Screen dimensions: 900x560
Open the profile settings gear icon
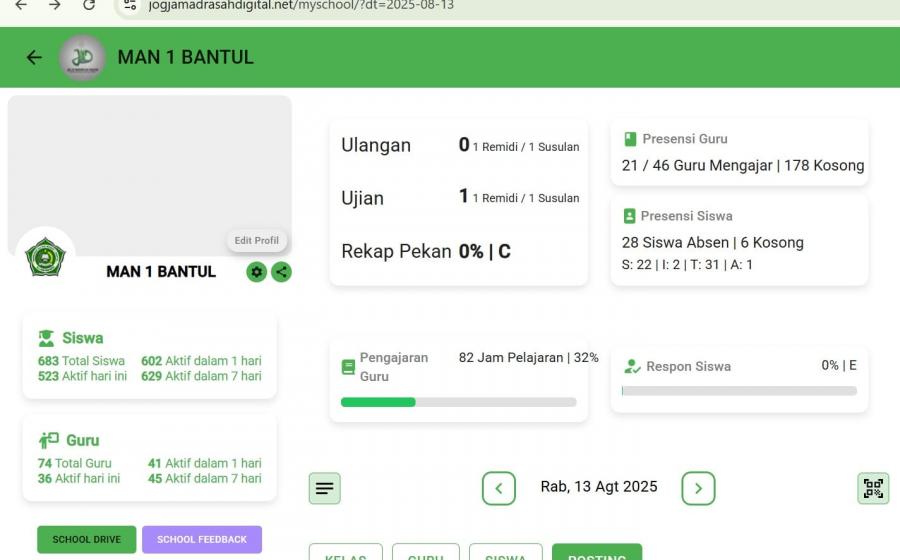(257, 272)
